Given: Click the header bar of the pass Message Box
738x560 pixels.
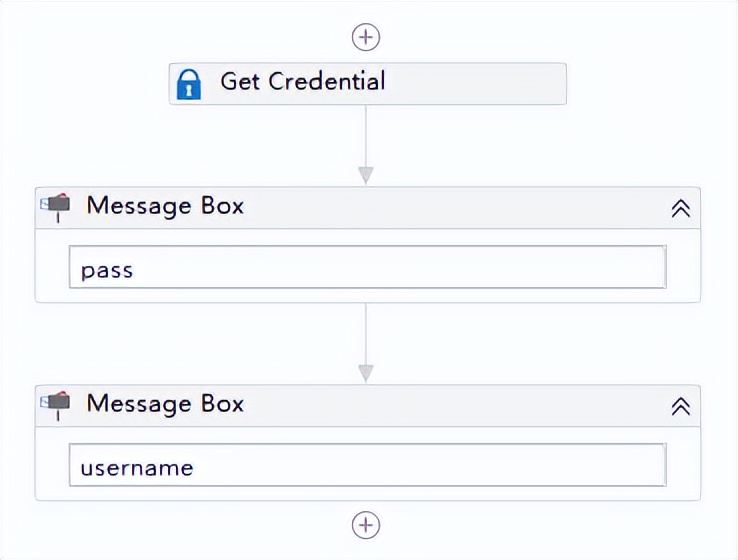Looking at the screenshot, I should coord(450,208).
